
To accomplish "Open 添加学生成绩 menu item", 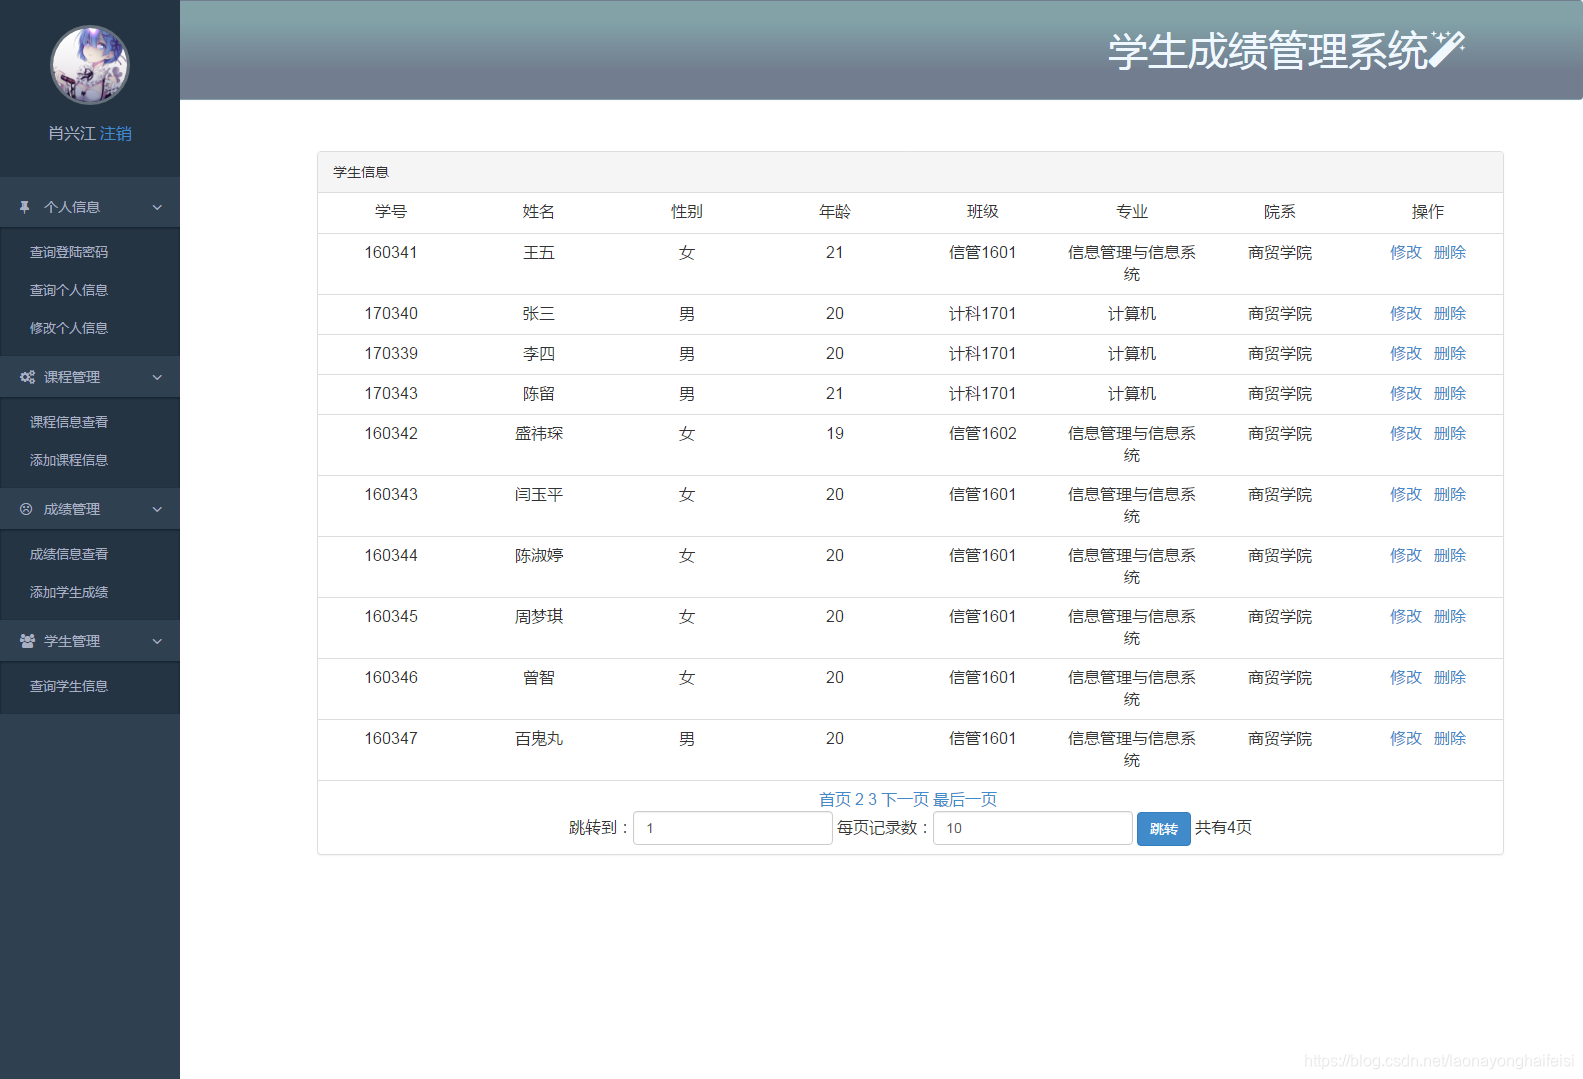I will (69, 592).
